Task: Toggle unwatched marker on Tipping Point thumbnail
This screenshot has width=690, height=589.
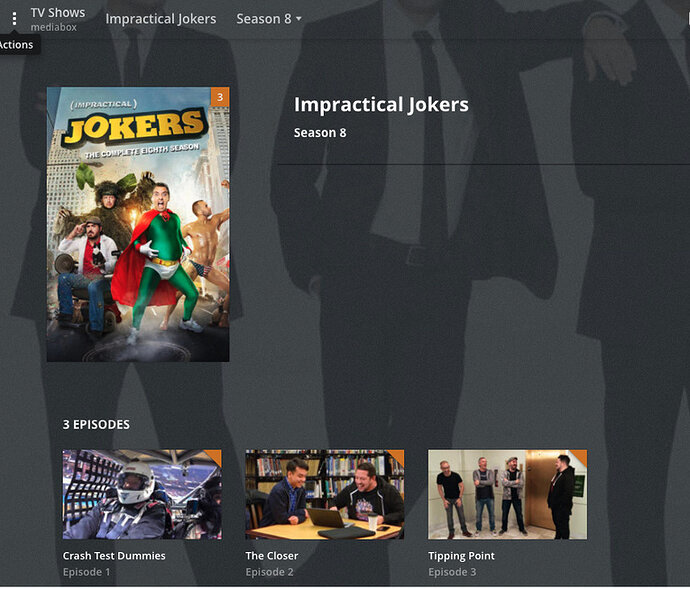Action: 580,456
